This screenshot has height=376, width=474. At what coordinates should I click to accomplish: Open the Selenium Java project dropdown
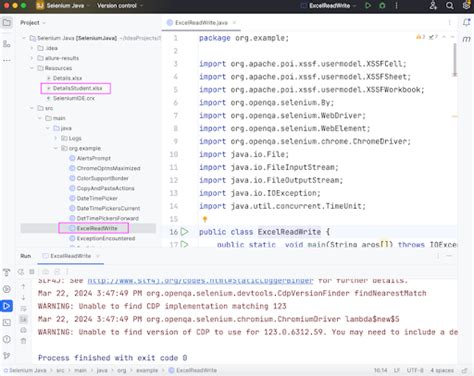(x=63, y=6)
